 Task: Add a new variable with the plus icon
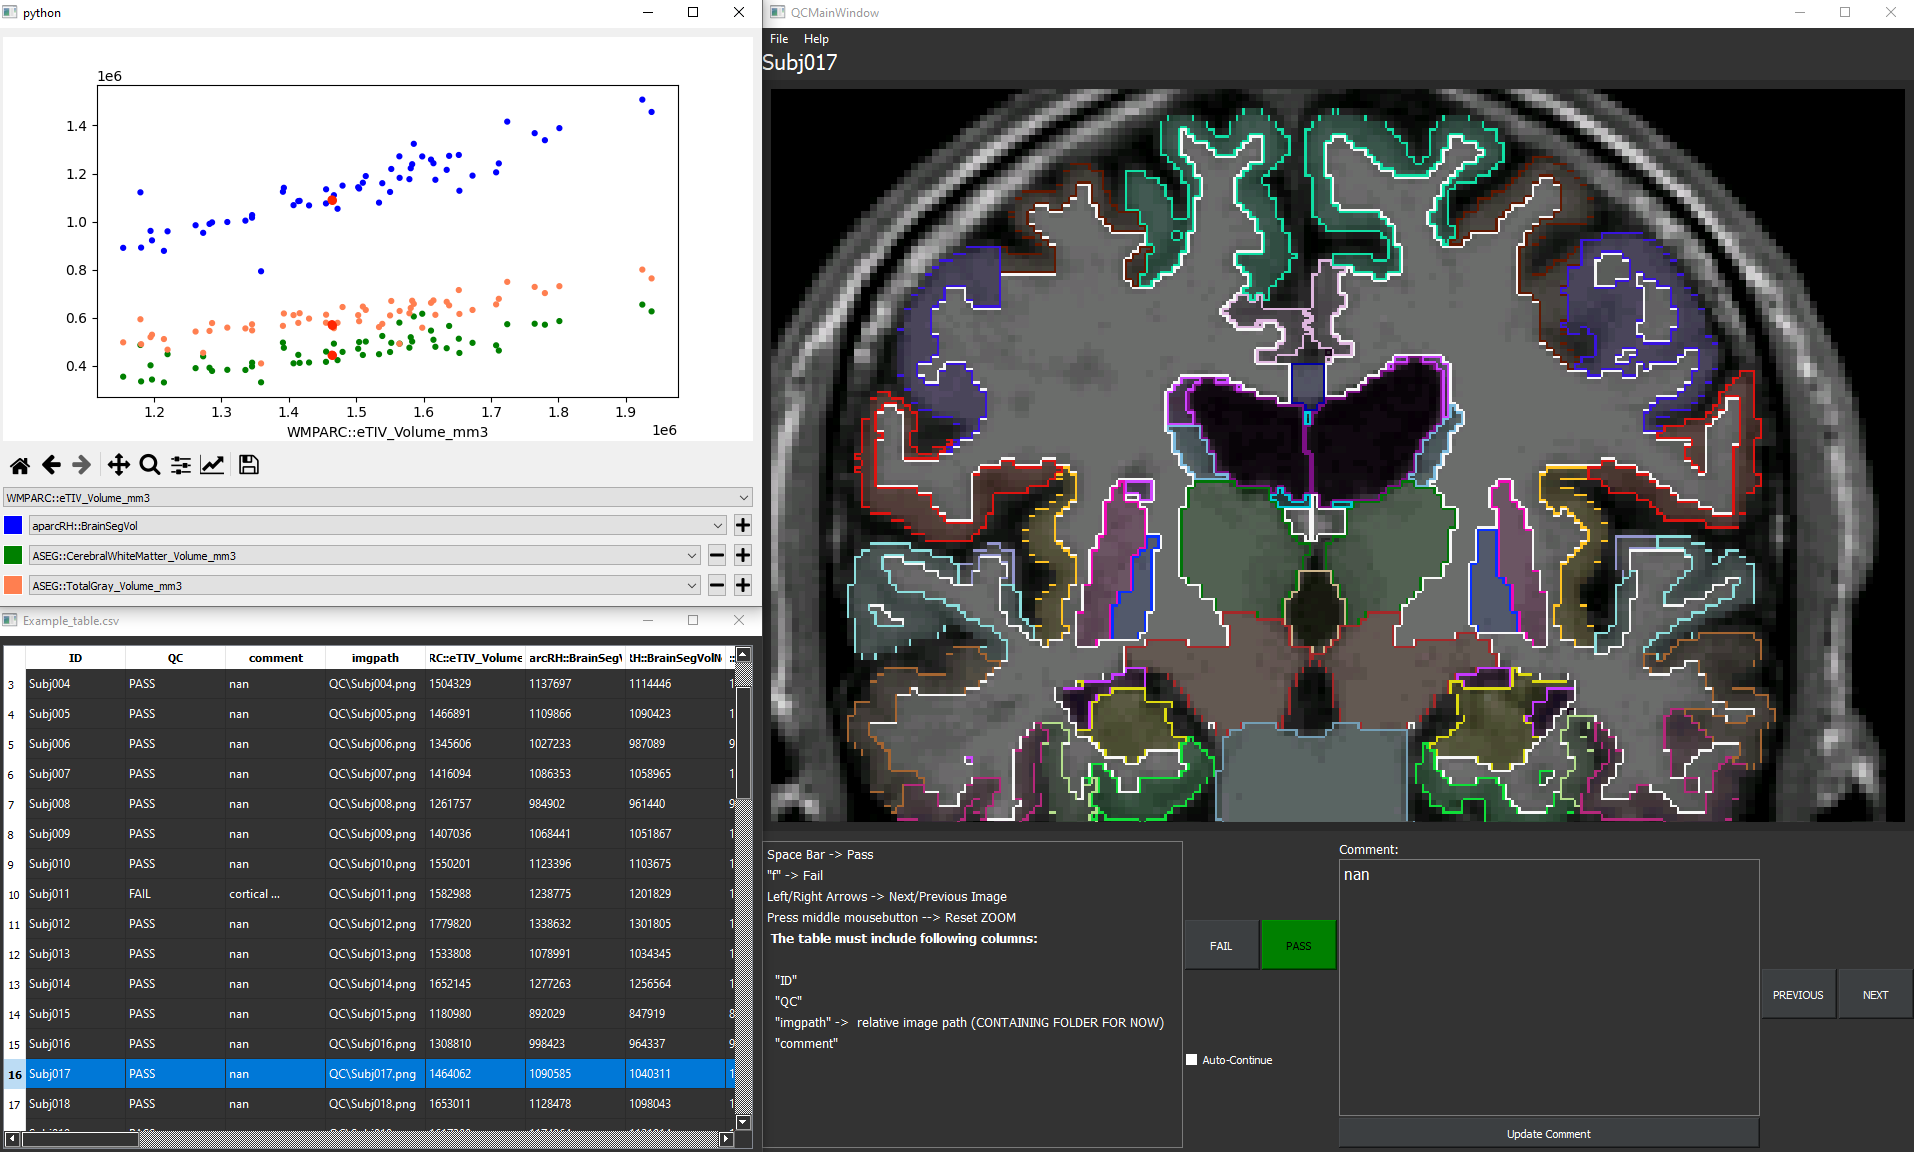click(x=744, y=525)
